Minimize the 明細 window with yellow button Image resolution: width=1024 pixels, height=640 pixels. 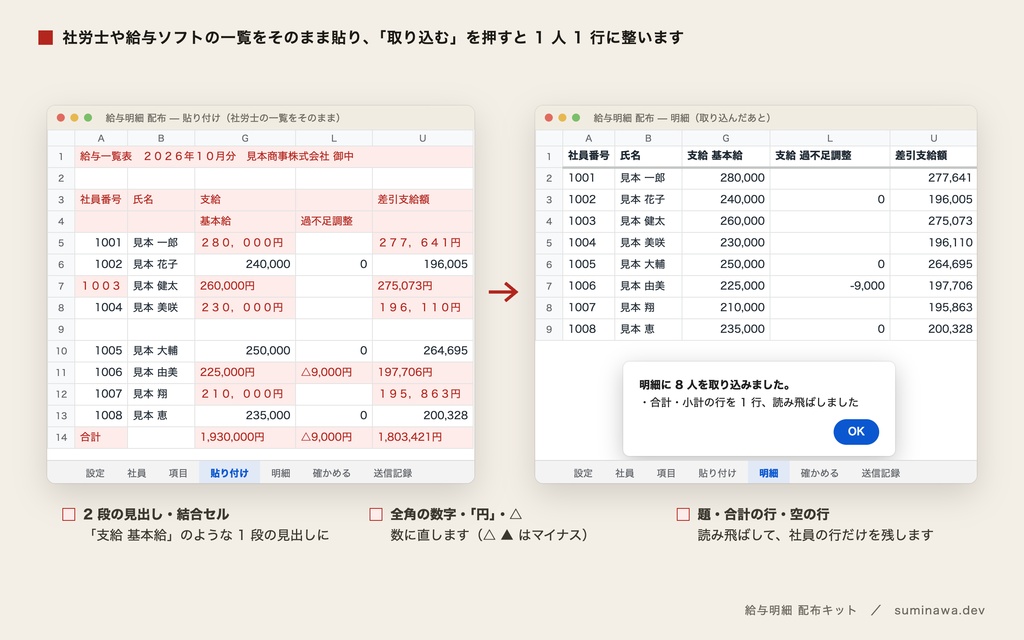[562, 118]
